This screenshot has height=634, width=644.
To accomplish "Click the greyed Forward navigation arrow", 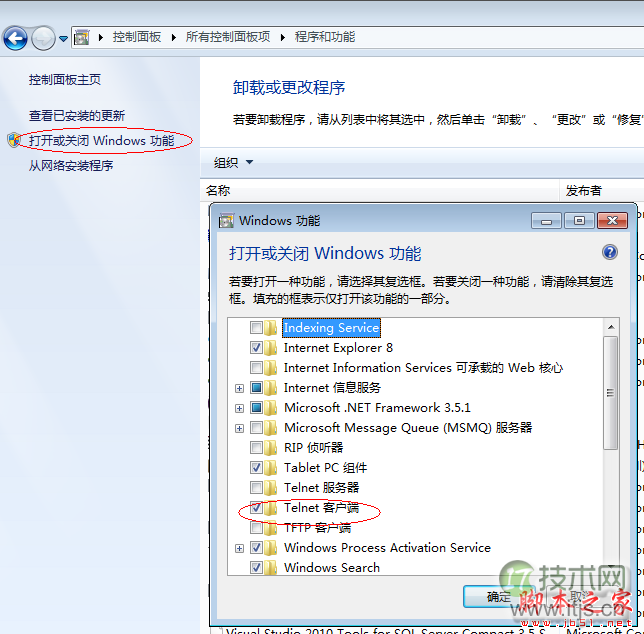I will click(43, 39).
